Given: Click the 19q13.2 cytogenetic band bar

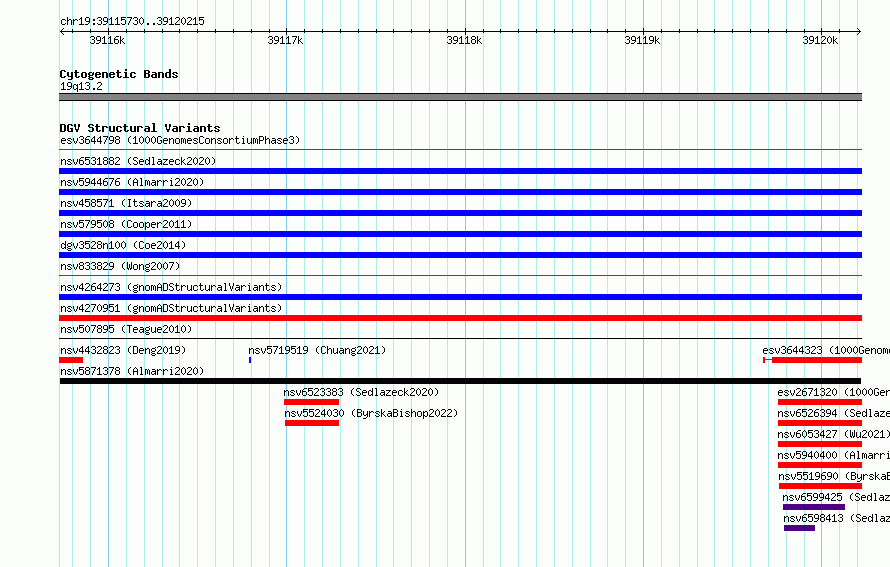Looking at the screenshot, I should coord(460,97).
